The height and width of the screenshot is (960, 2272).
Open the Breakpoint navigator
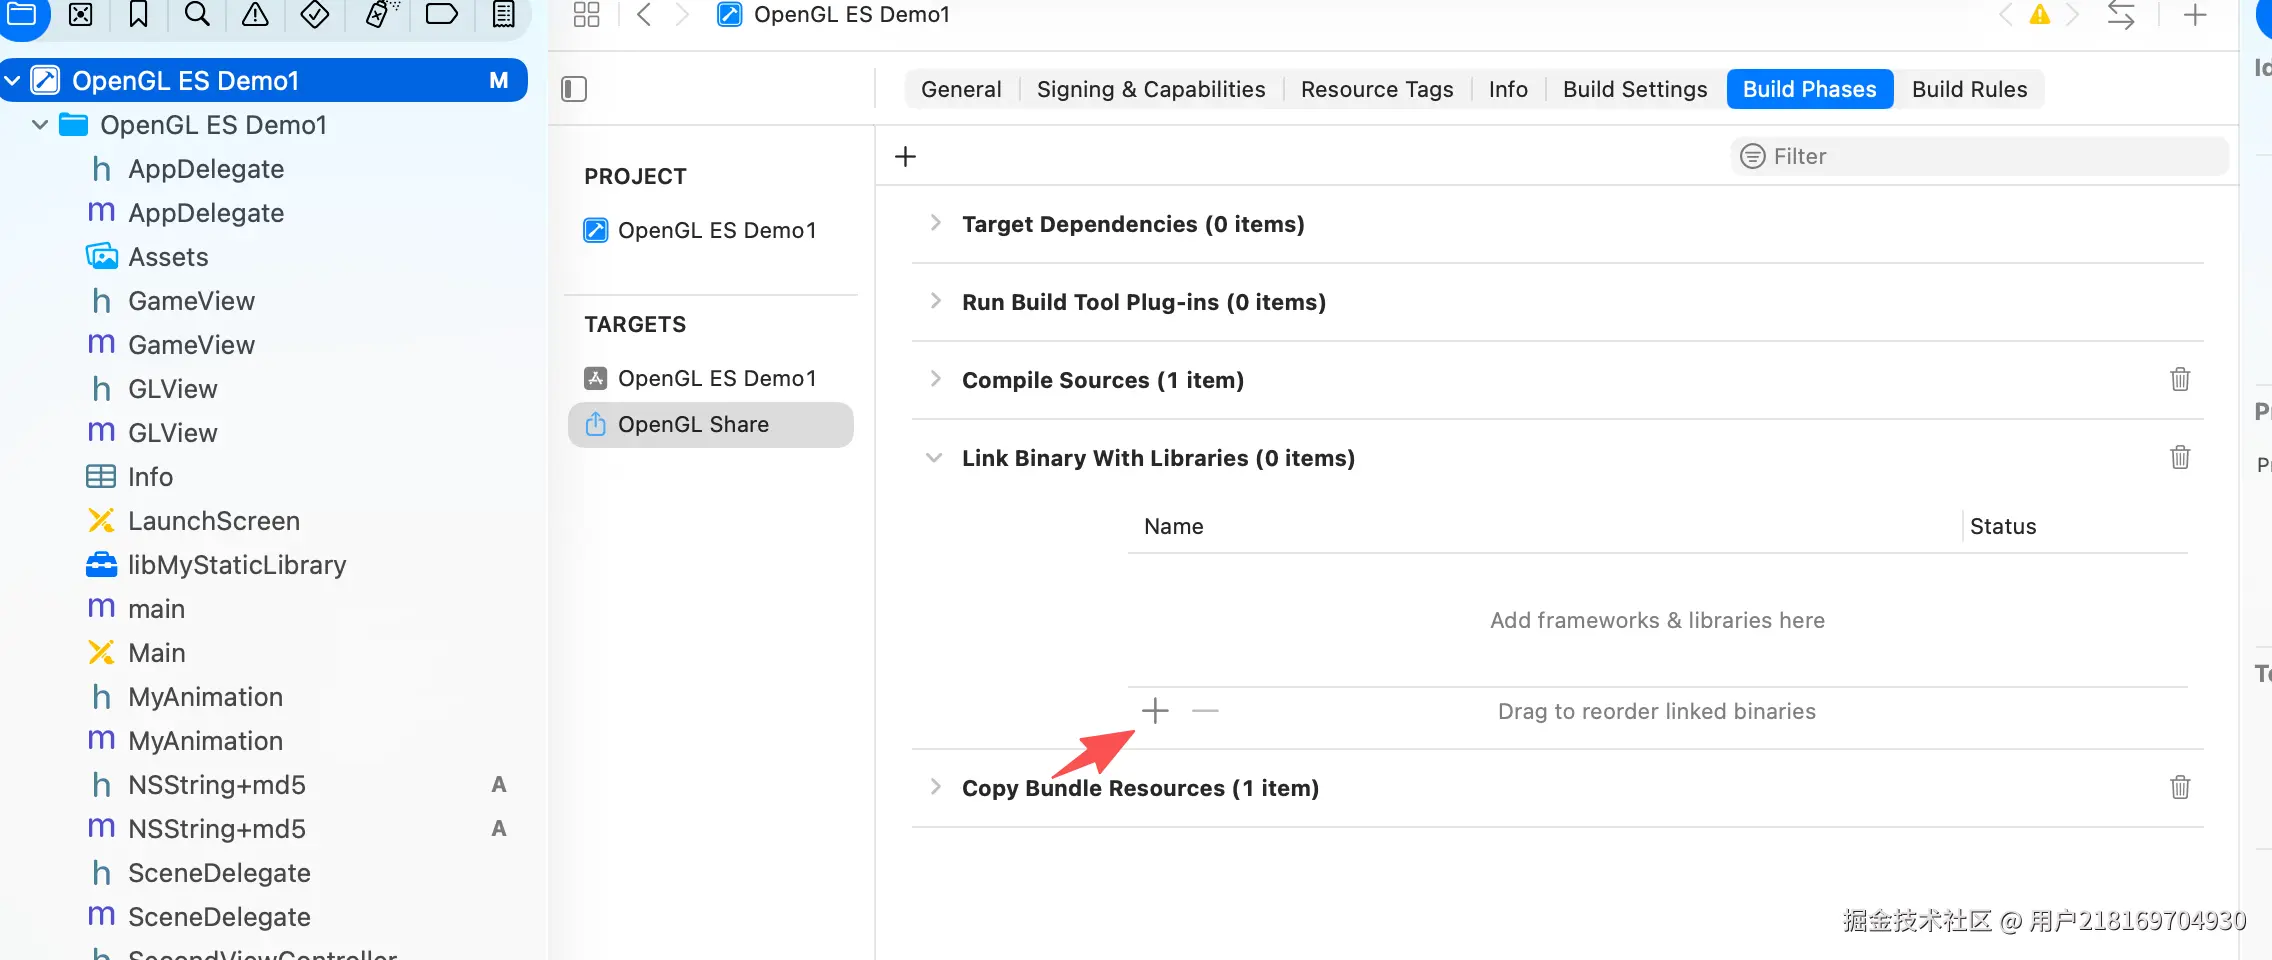pyautogui.click(x=441, y=14)
